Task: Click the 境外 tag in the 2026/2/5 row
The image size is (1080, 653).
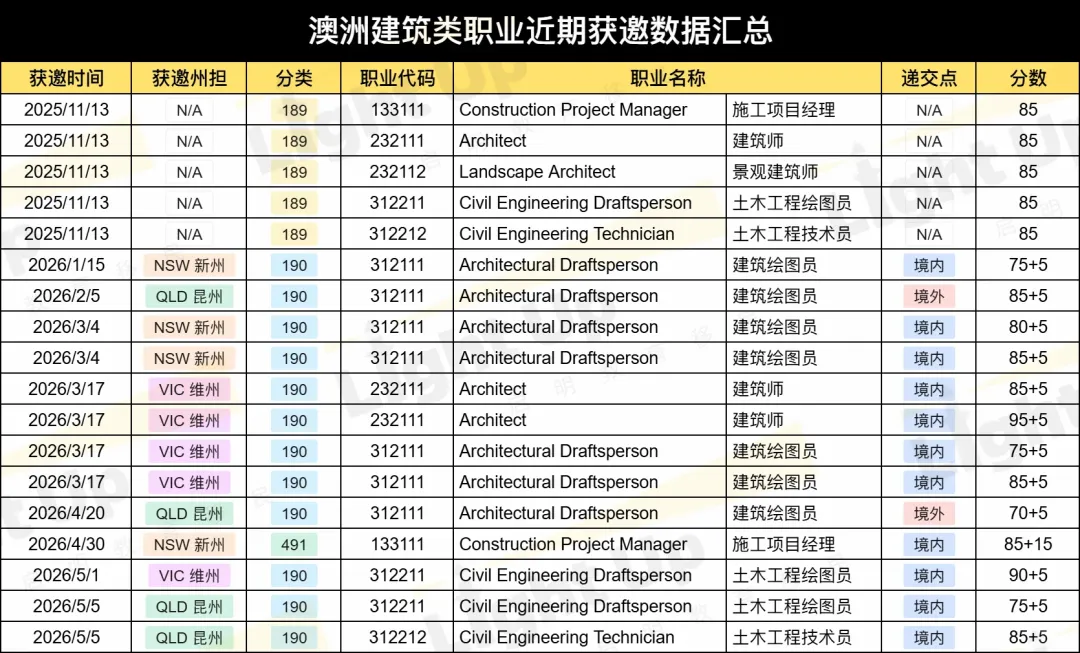Action: pyautogui.click(x=928, y=296)
